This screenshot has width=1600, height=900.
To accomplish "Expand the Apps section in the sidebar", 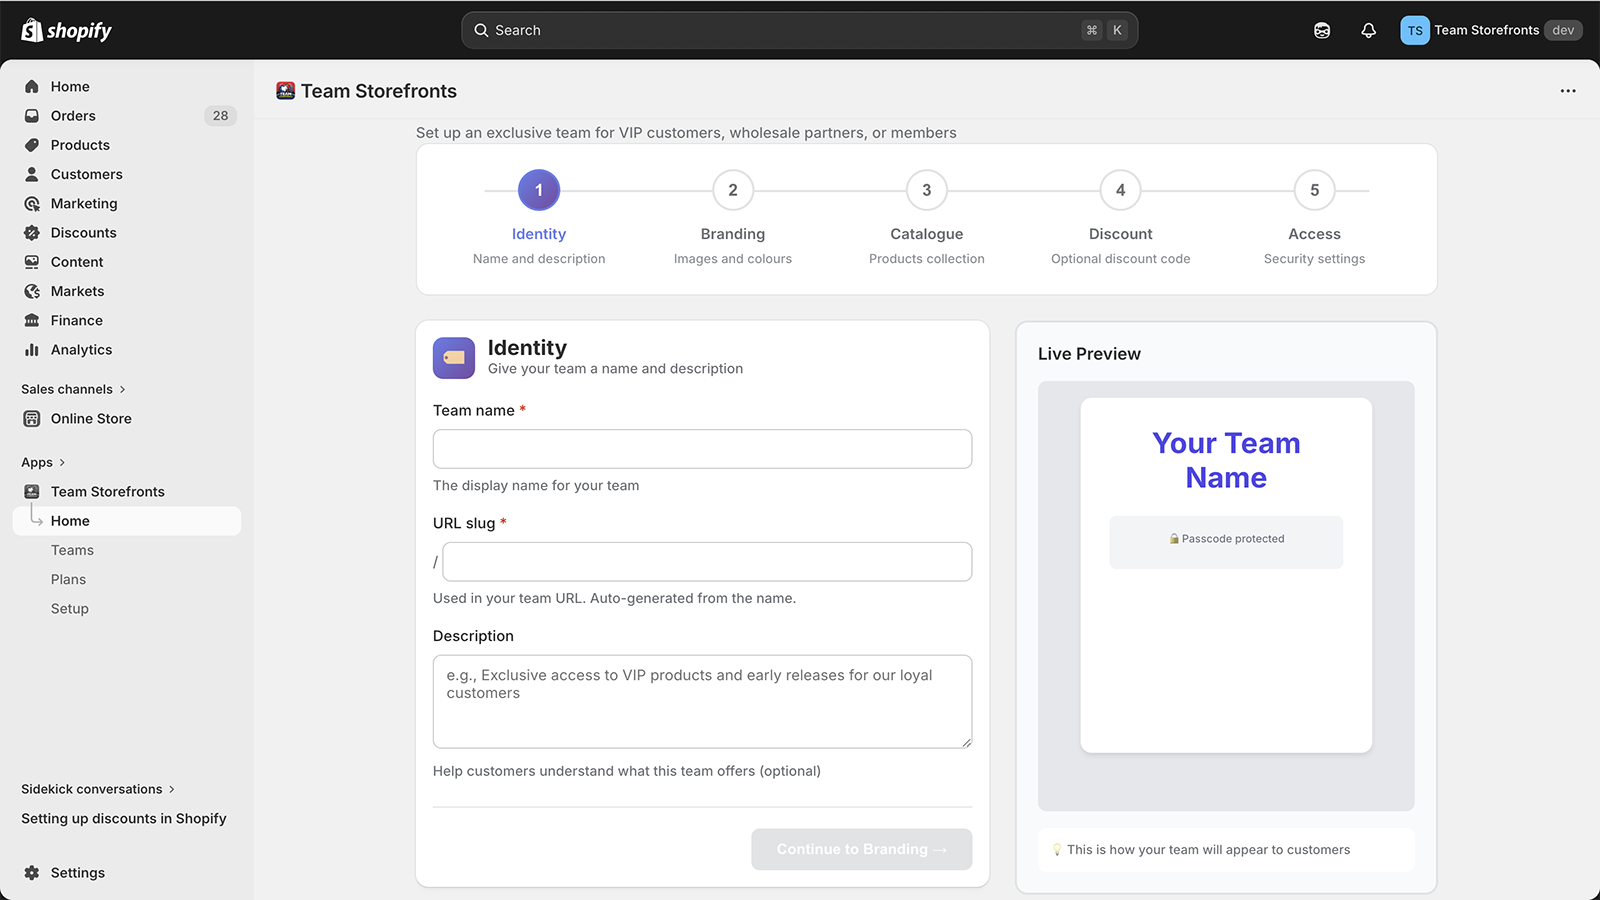I will tap(43, 461).
